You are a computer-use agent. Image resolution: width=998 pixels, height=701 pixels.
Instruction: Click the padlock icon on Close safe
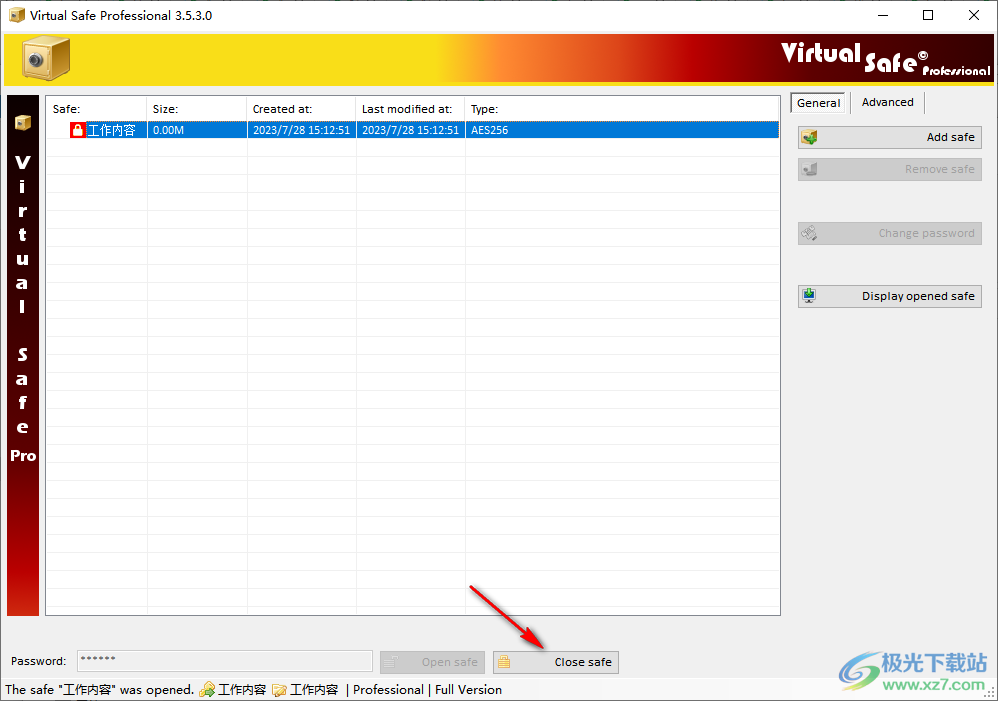click(504, 662)
